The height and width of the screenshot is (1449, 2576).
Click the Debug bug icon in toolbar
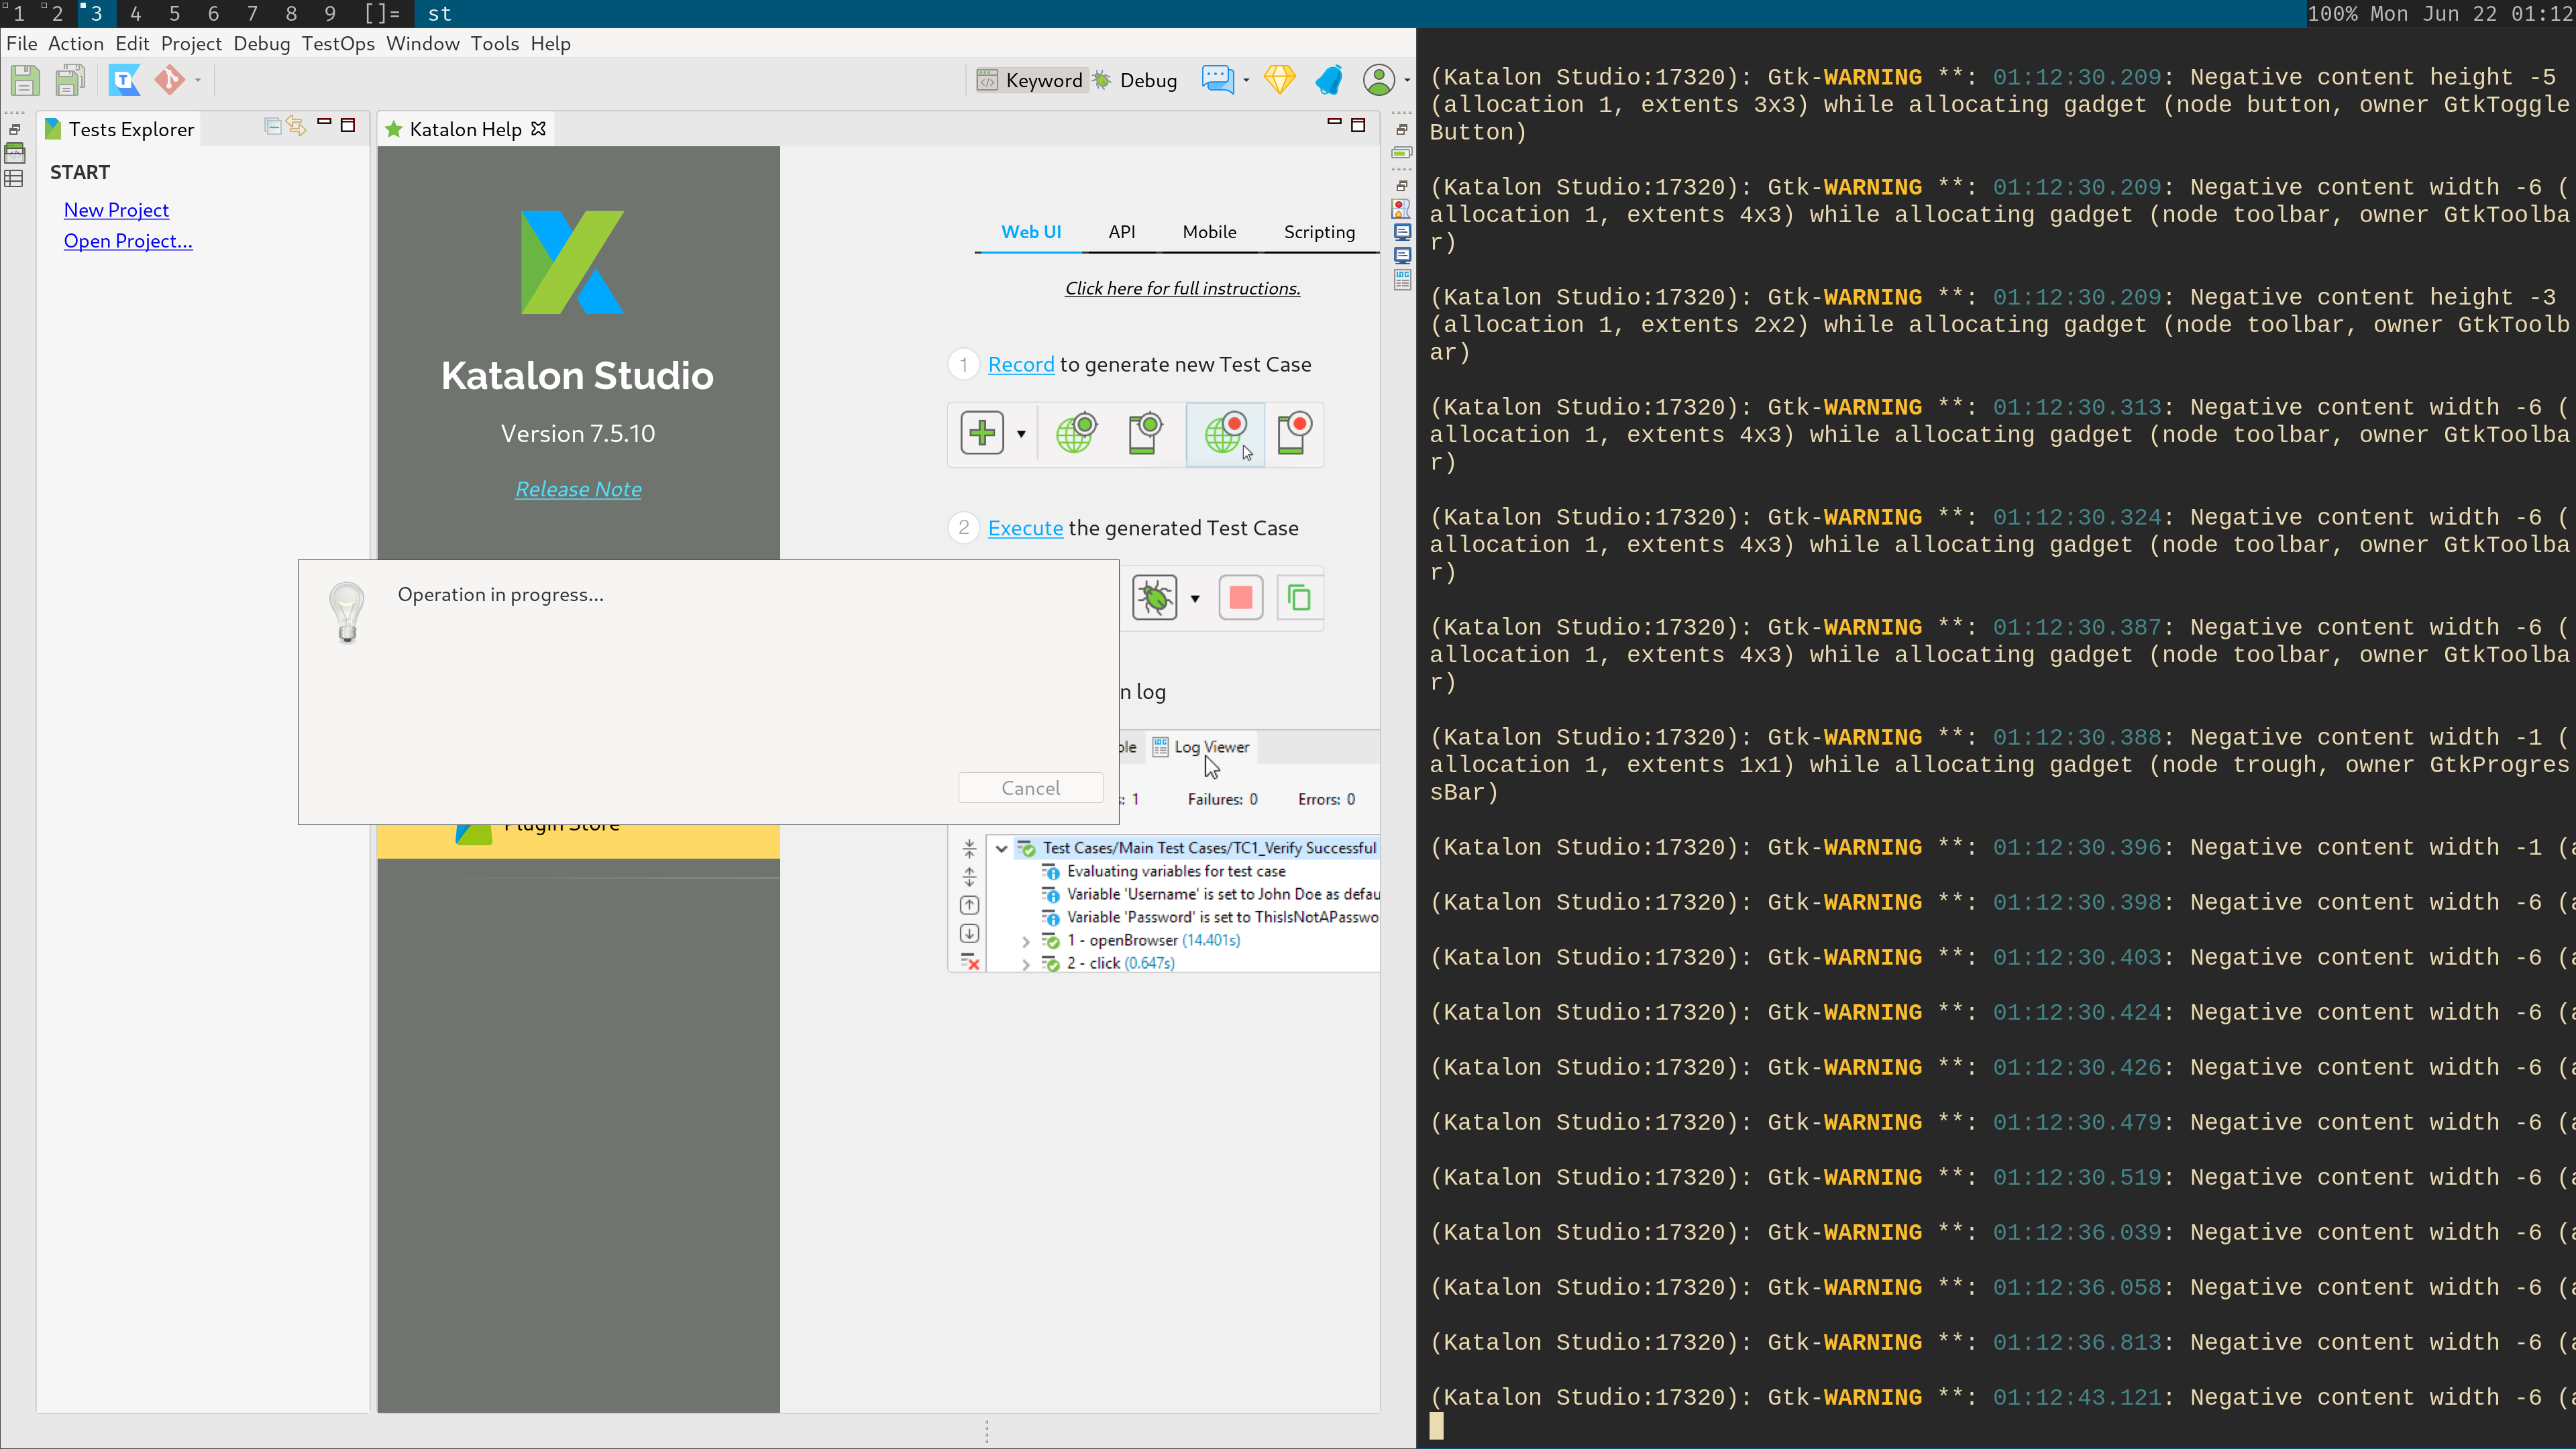[x=1155, y=597]
